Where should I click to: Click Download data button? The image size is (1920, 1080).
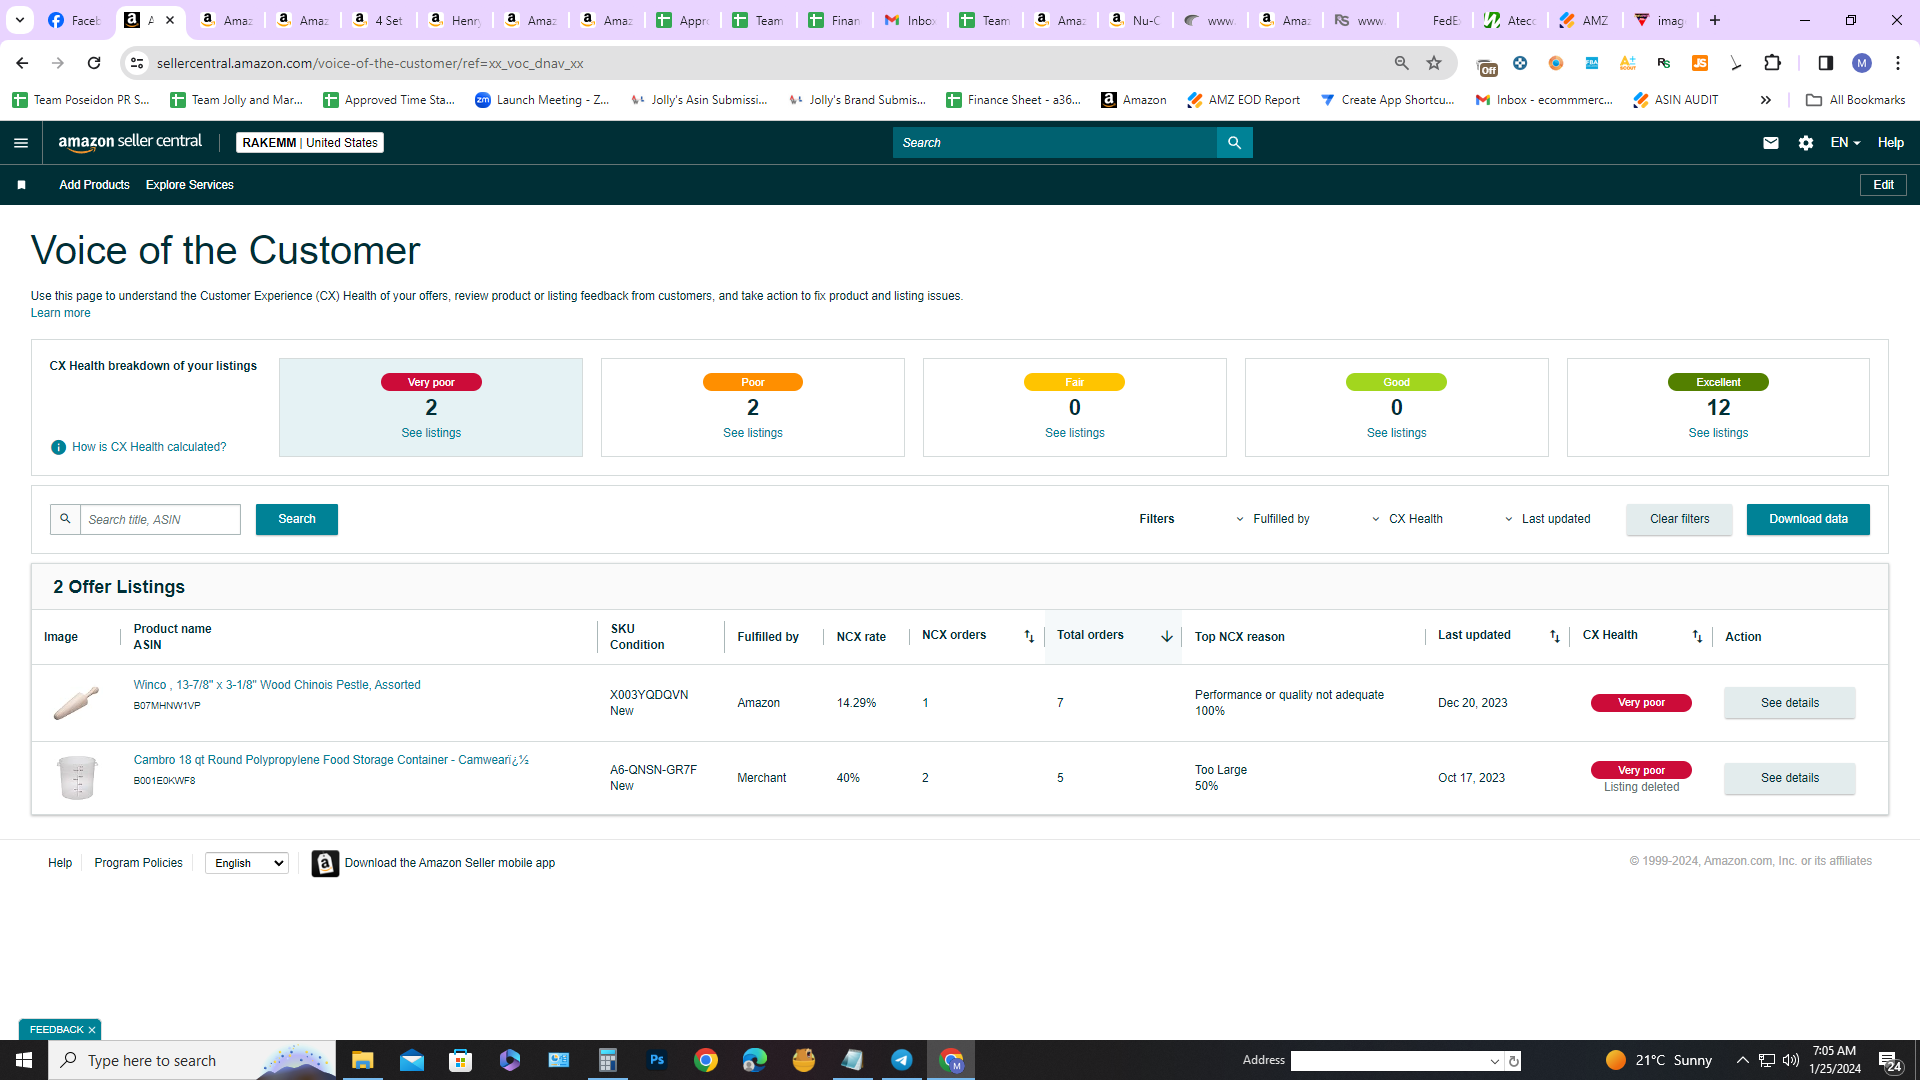[1808, 519]
